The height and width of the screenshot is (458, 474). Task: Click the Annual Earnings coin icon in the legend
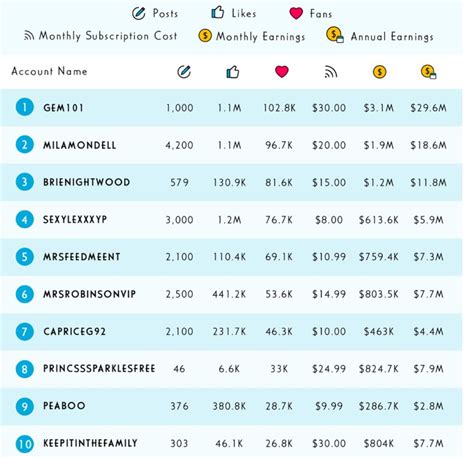click(335, 35)
